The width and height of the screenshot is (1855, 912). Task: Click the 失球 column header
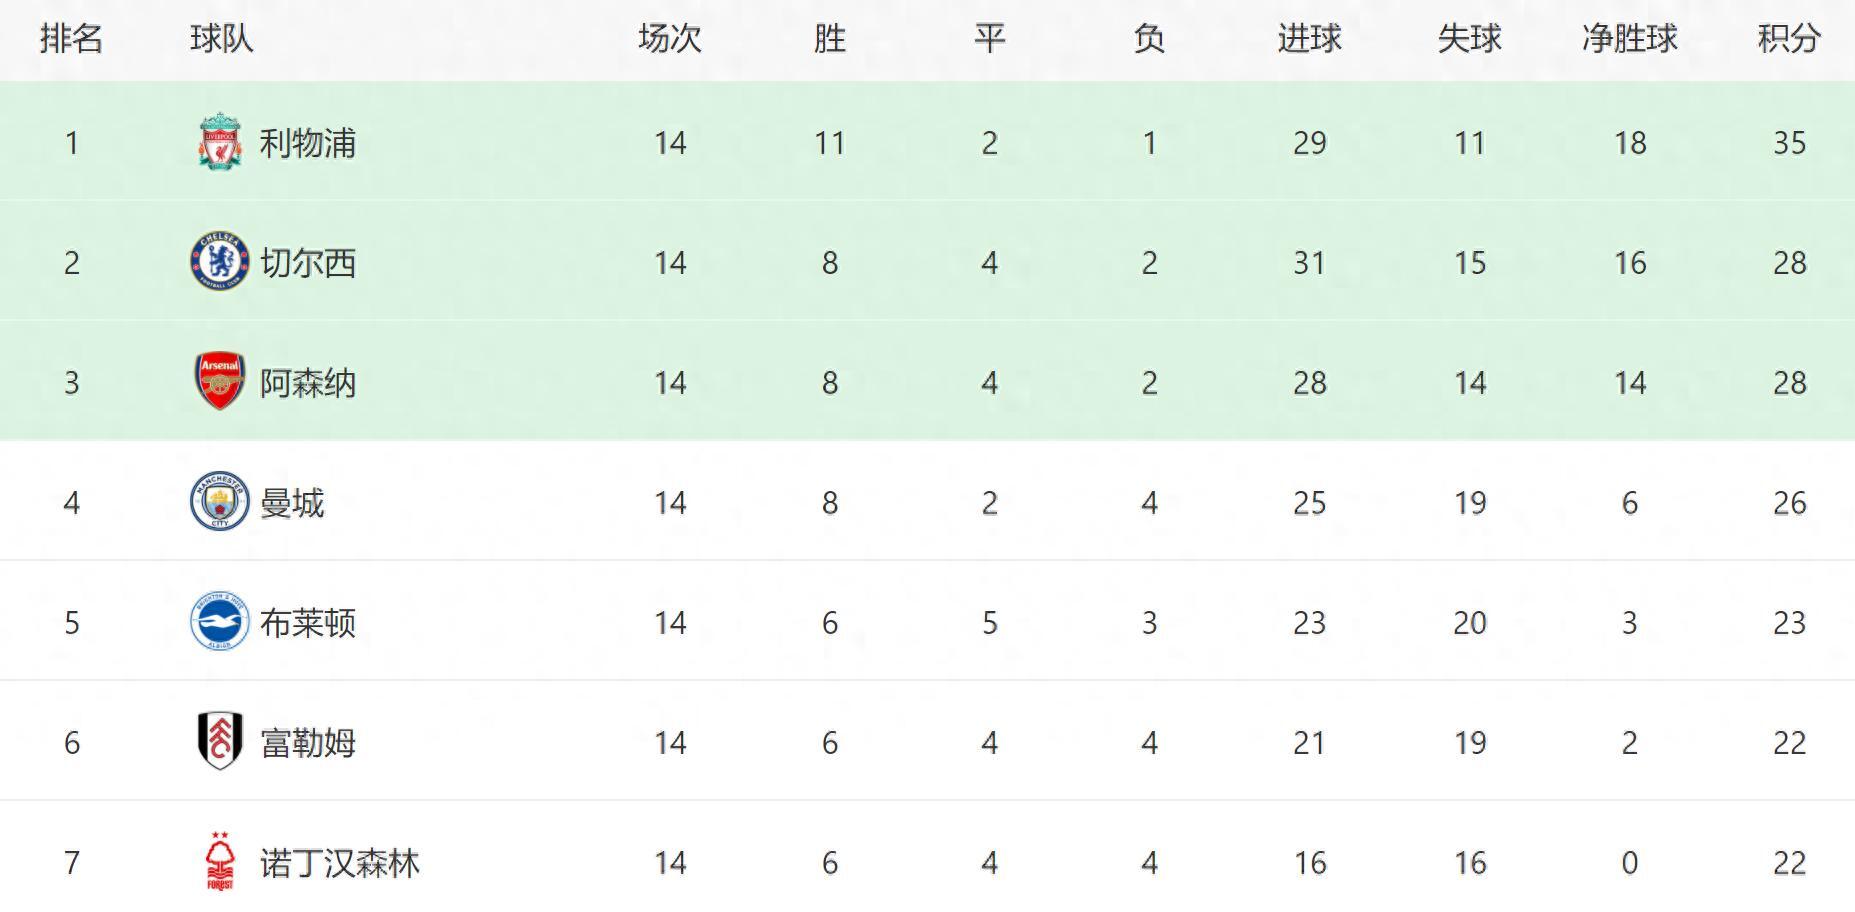coord(1469,39)
